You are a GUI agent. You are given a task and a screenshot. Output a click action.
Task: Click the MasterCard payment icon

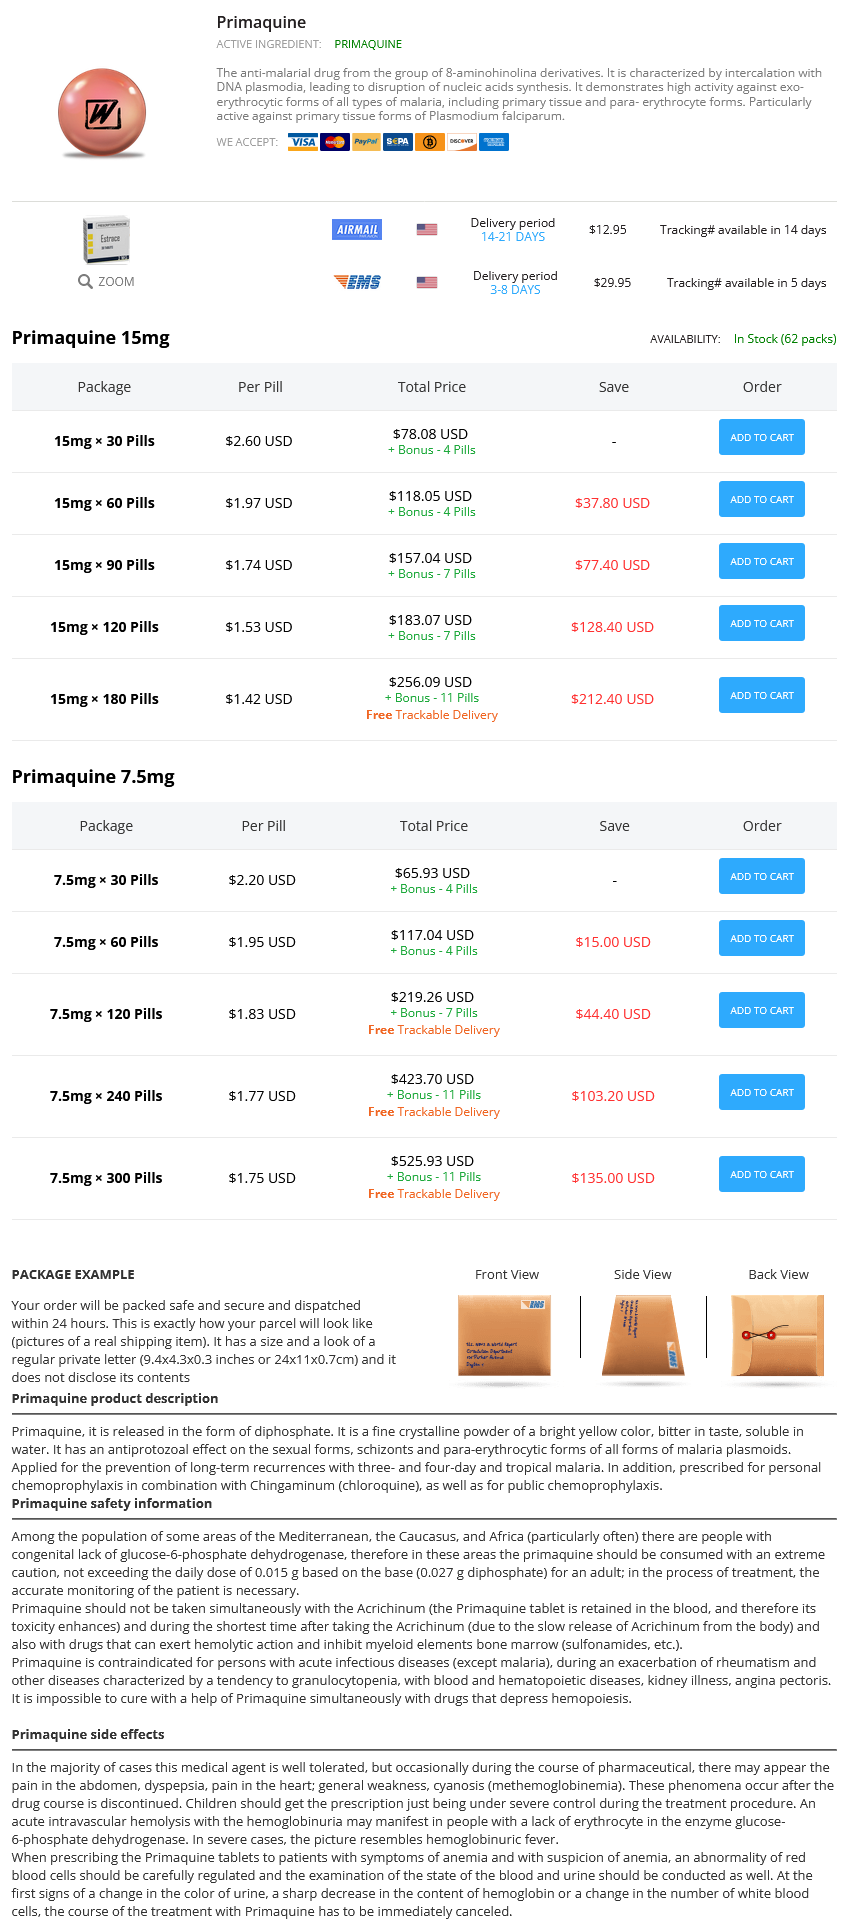(335, 142)
